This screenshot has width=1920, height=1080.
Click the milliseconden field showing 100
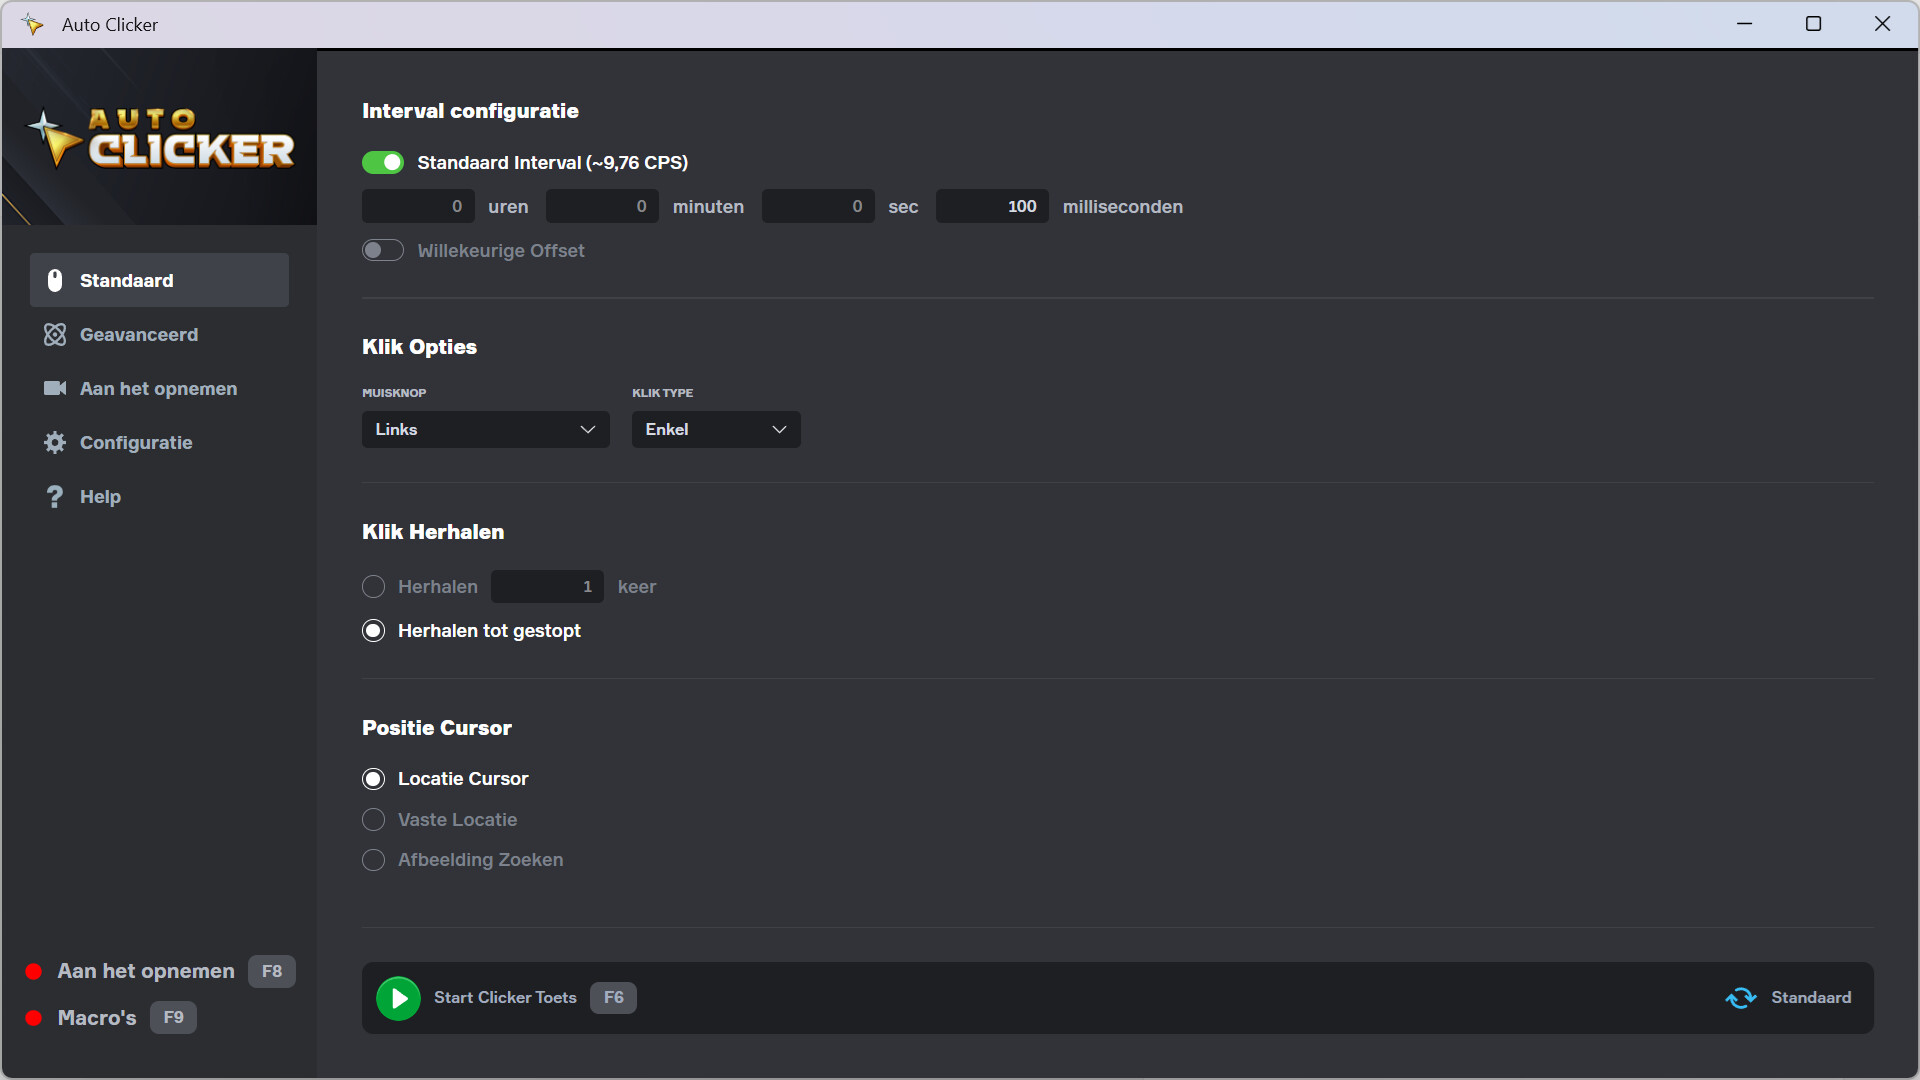point(991,206)
